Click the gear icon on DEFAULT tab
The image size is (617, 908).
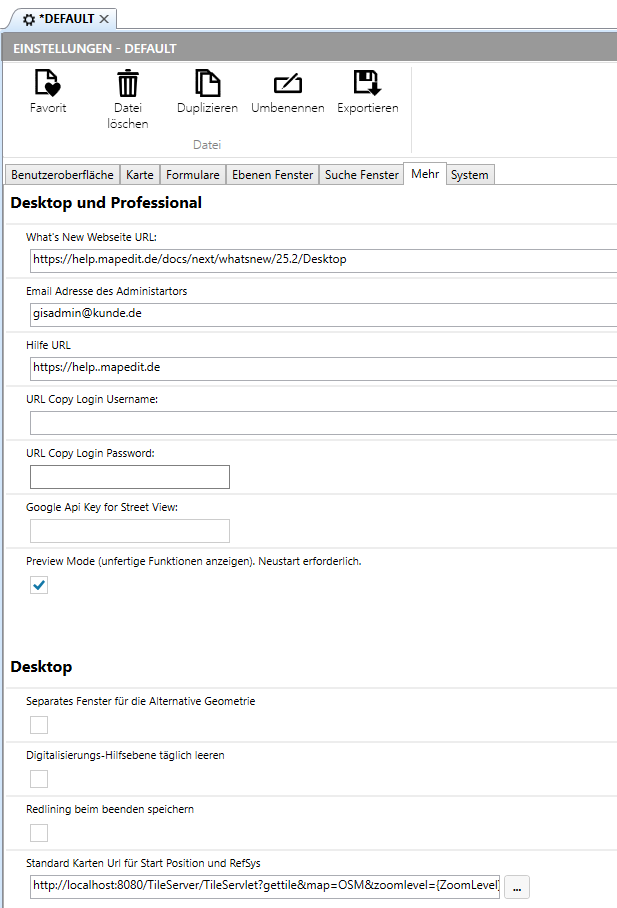point(29,19)
